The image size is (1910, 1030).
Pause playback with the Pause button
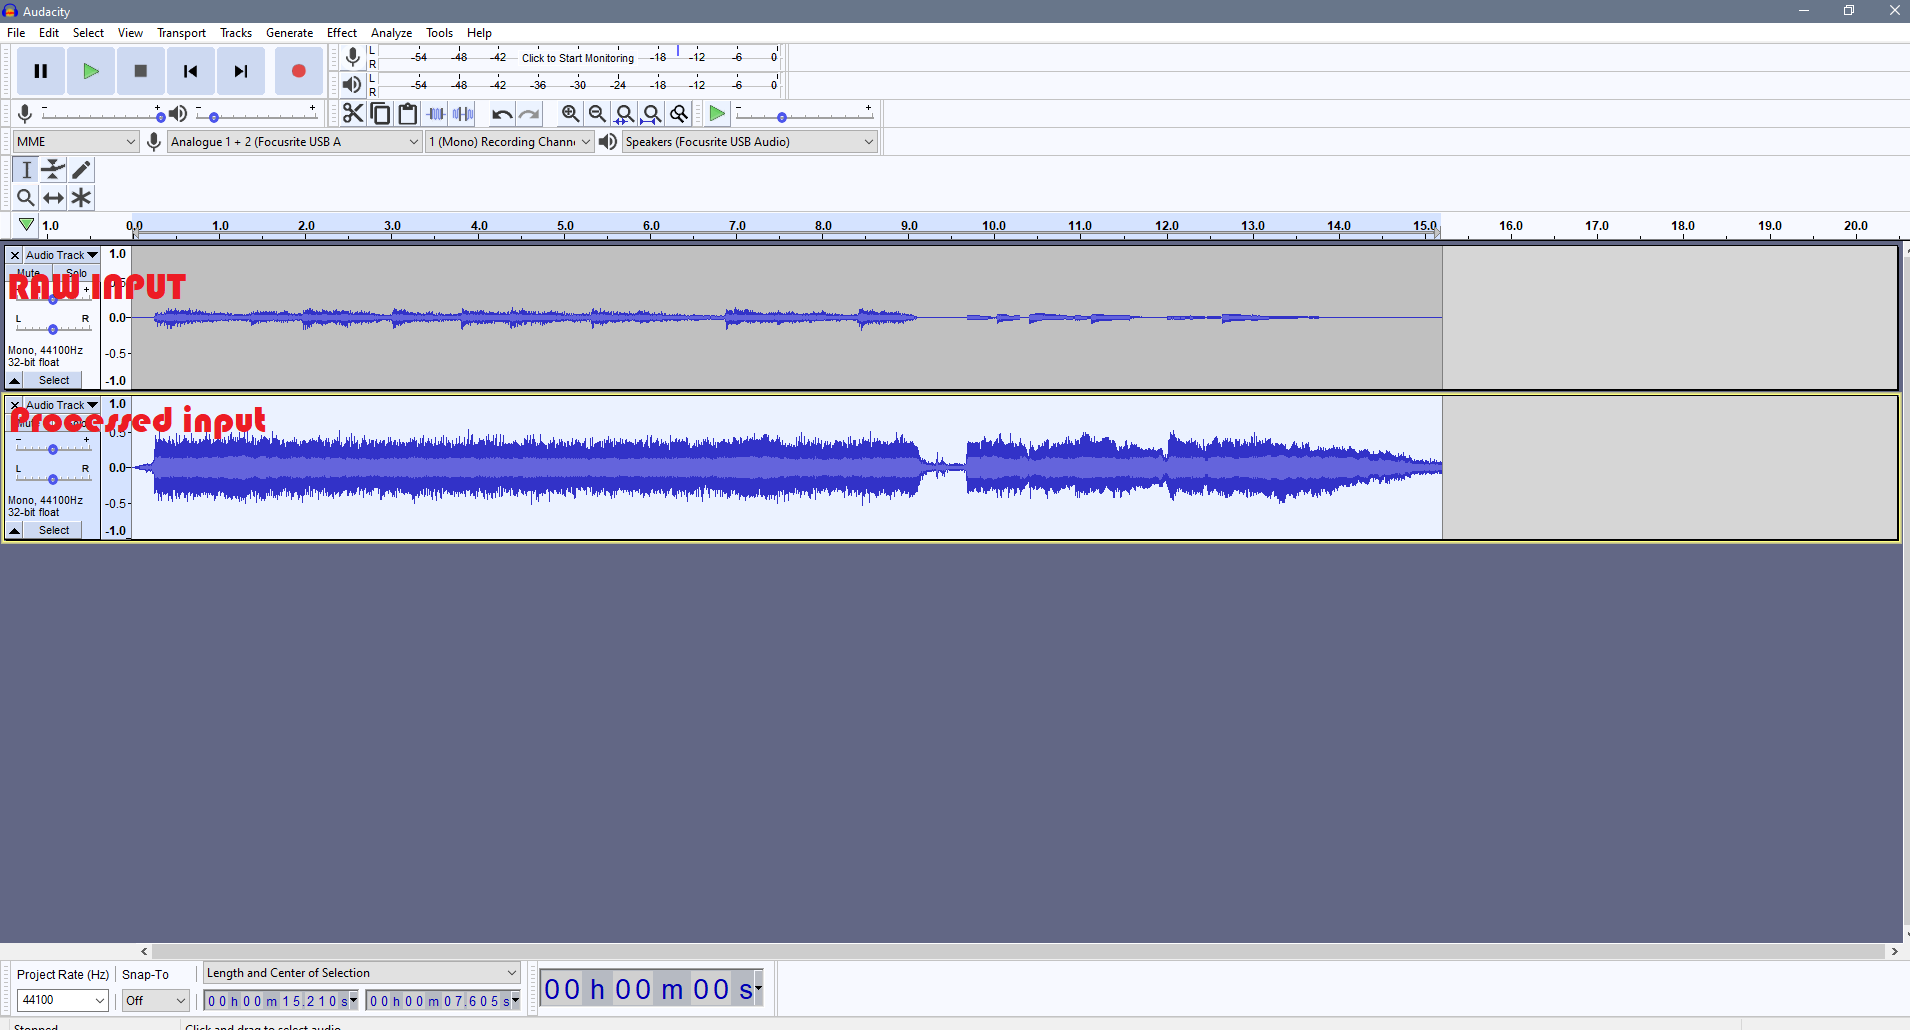point(41,71)
